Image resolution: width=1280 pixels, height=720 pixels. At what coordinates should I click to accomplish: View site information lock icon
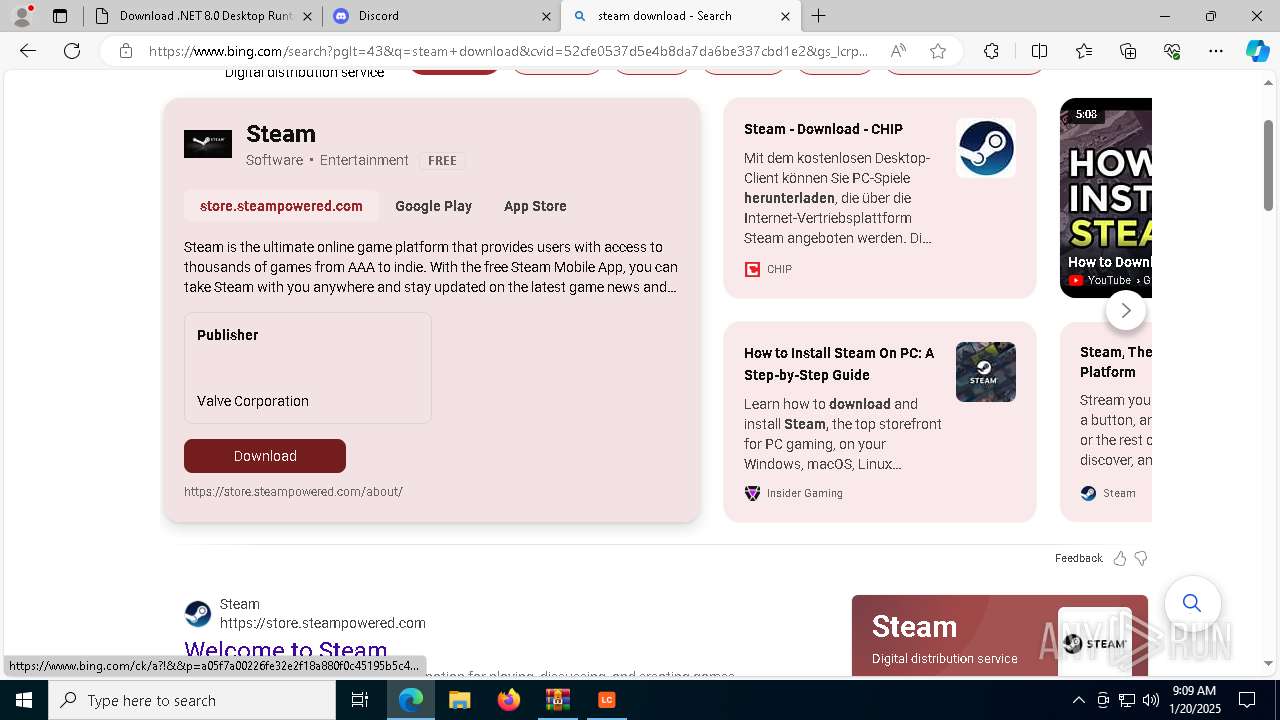click(x=126, y=51)
